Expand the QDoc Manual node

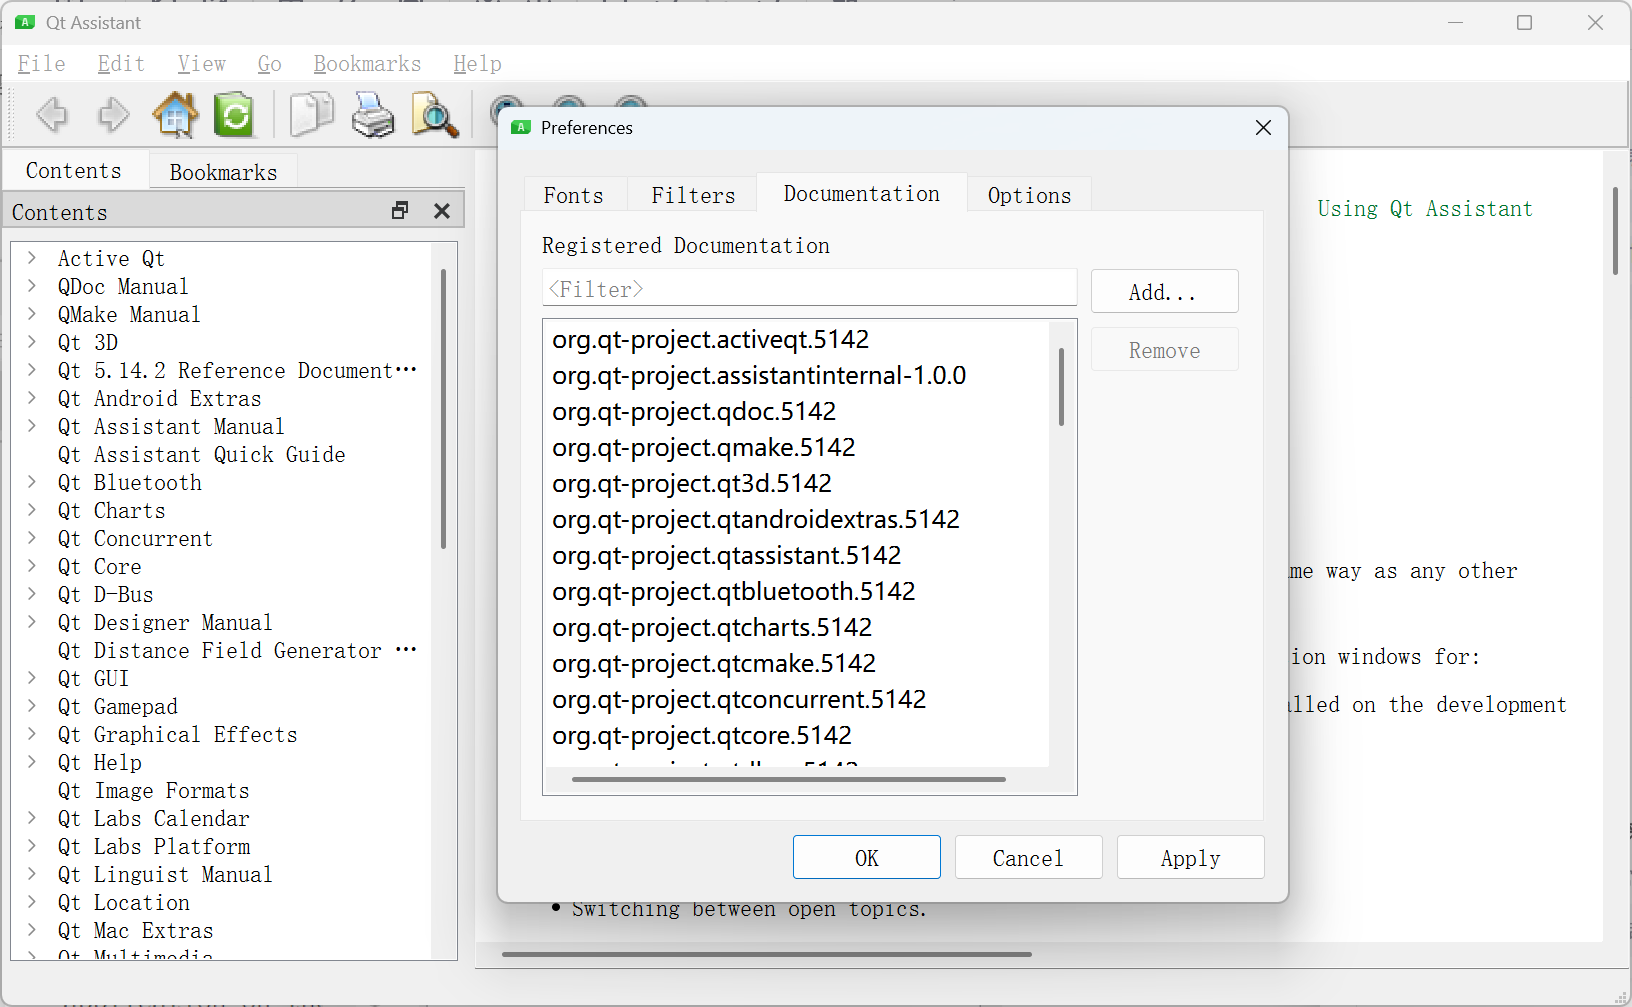tap(32, 286)
